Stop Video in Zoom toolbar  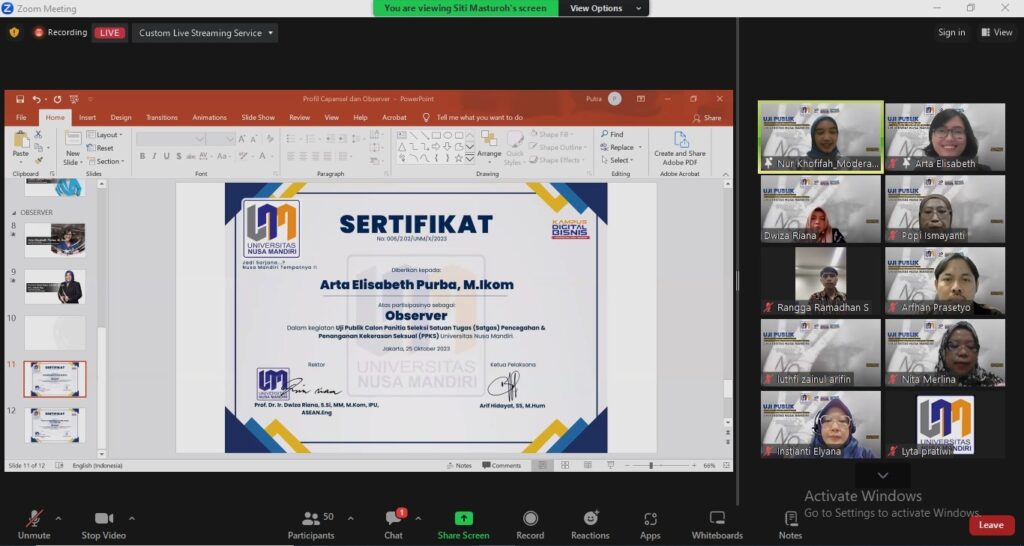[x=103, y=525]
